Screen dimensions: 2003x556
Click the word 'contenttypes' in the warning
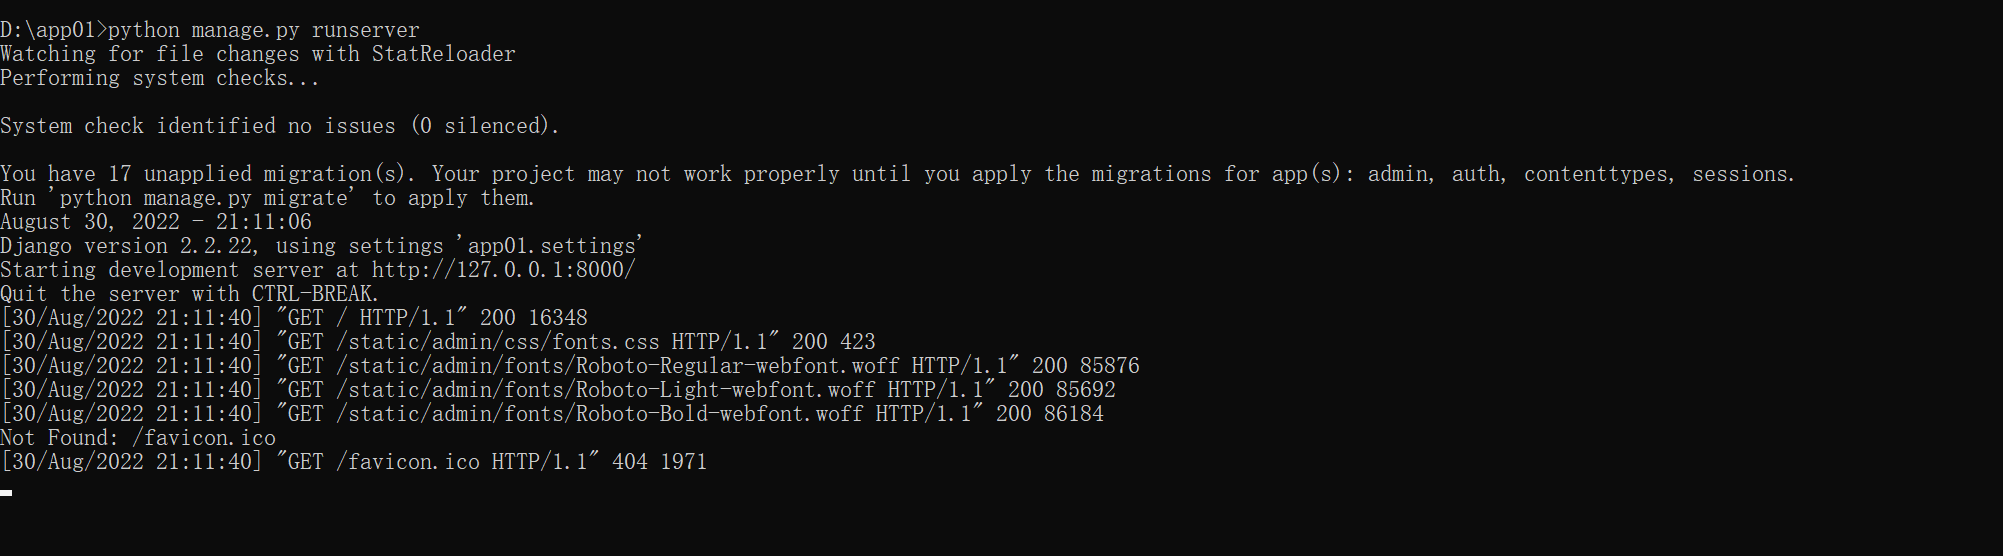pyautogui.click(x=1598, y=174)
